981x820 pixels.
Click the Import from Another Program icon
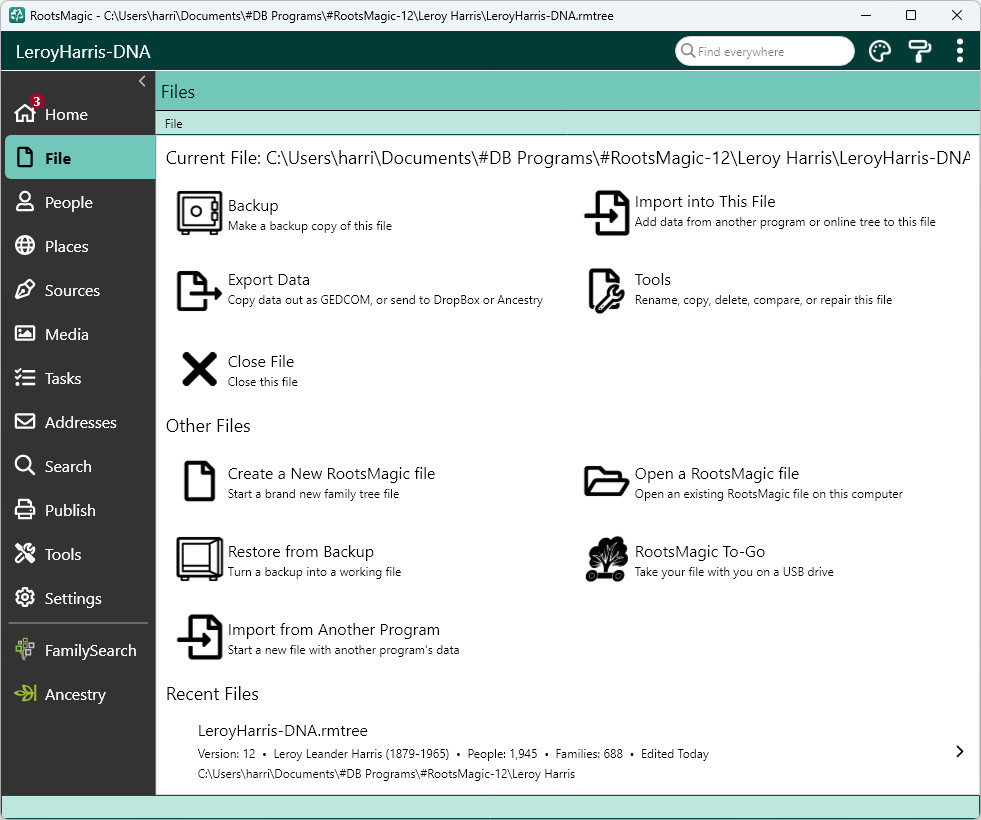[200, 637]
